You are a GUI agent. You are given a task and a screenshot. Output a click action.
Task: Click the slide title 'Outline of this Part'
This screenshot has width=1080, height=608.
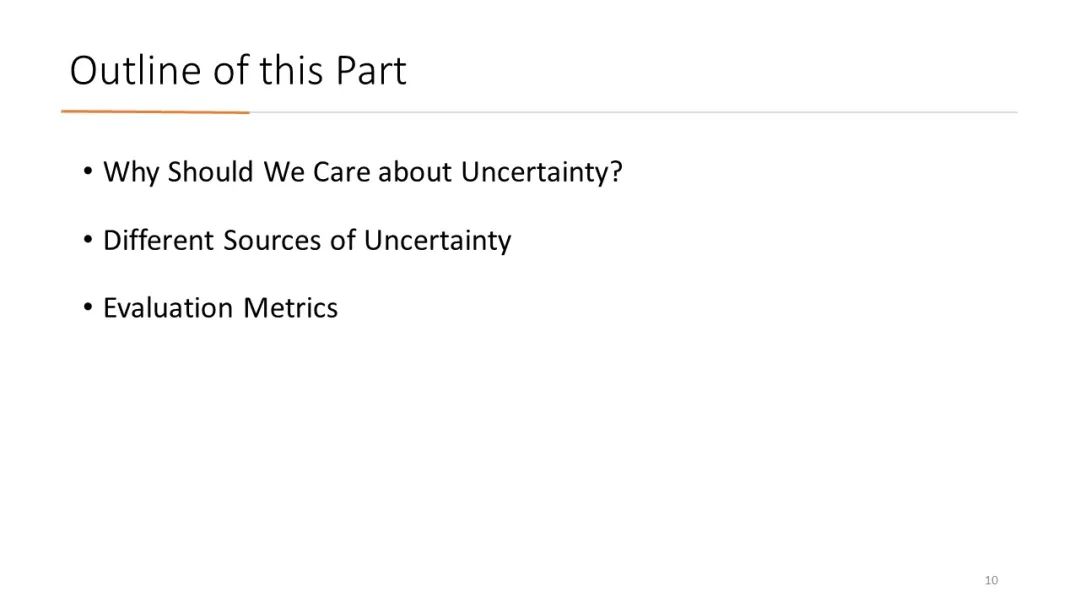238,70
